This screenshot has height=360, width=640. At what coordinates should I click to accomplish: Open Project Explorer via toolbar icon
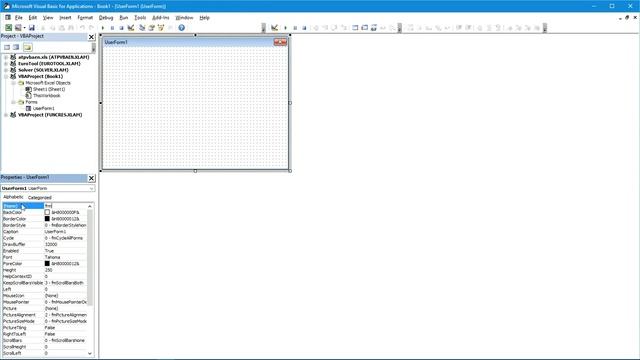point(142,28)
